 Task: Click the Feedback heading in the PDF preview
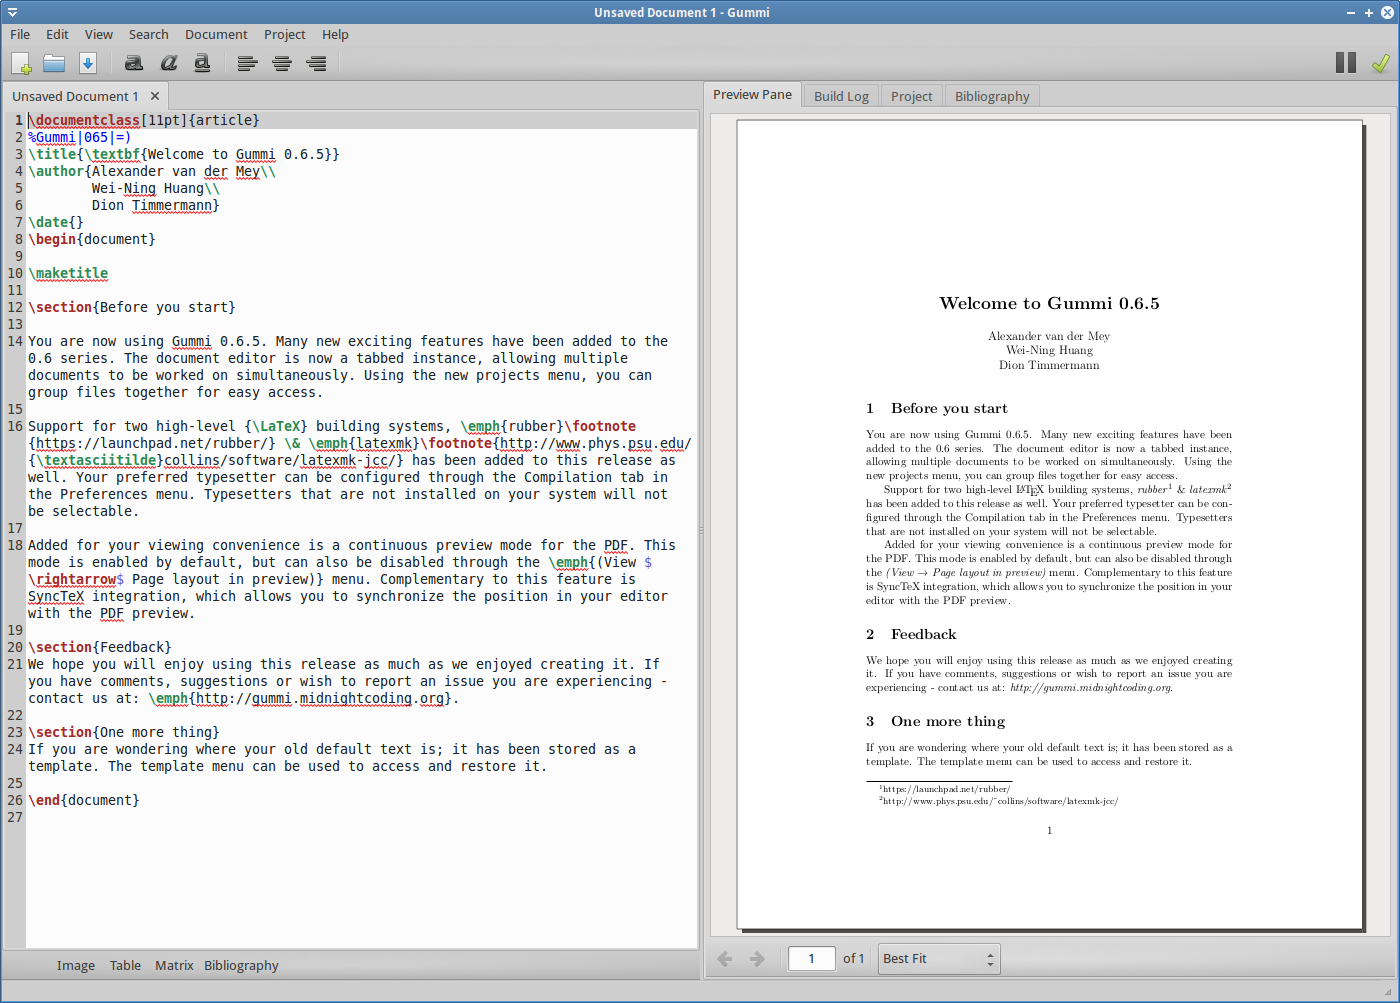click(x=923, y=634)
